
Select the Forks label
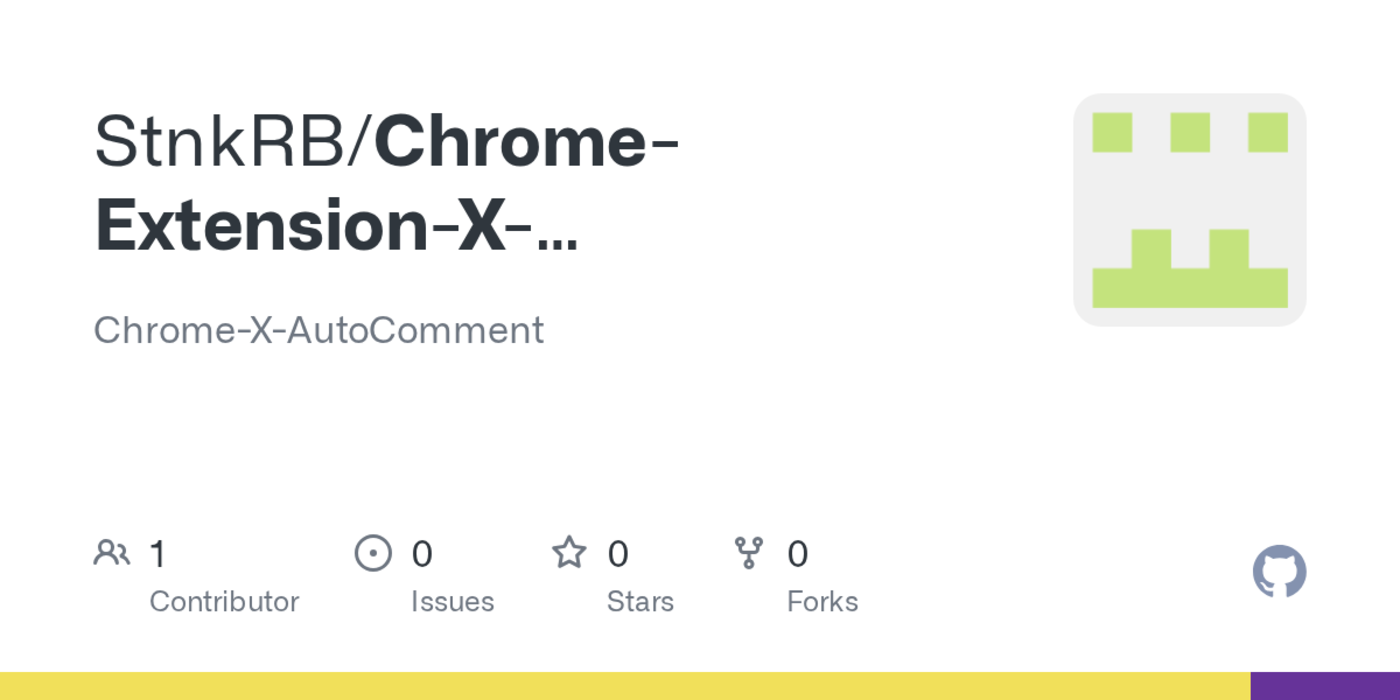click(822, 602)
